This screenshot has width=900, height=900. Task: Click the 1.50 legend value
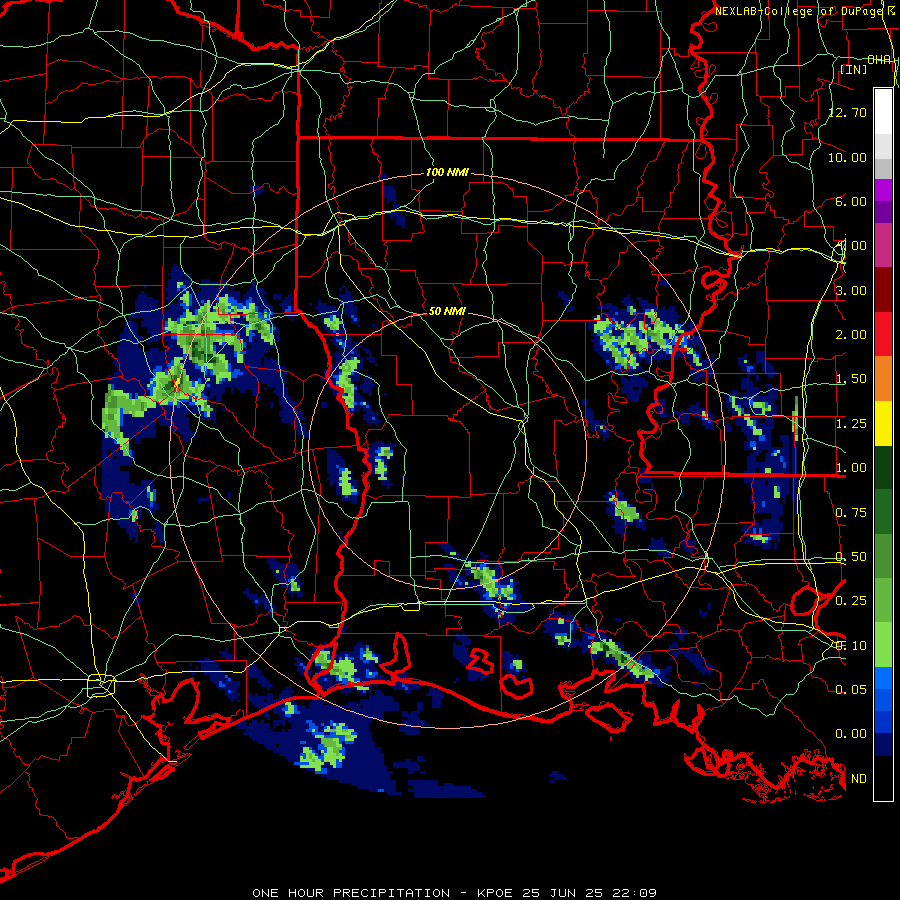pos(851,378)
